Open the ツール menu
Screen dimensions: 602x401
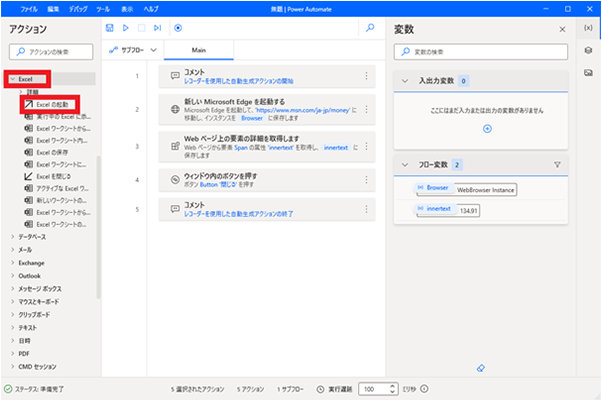(103, 9)
